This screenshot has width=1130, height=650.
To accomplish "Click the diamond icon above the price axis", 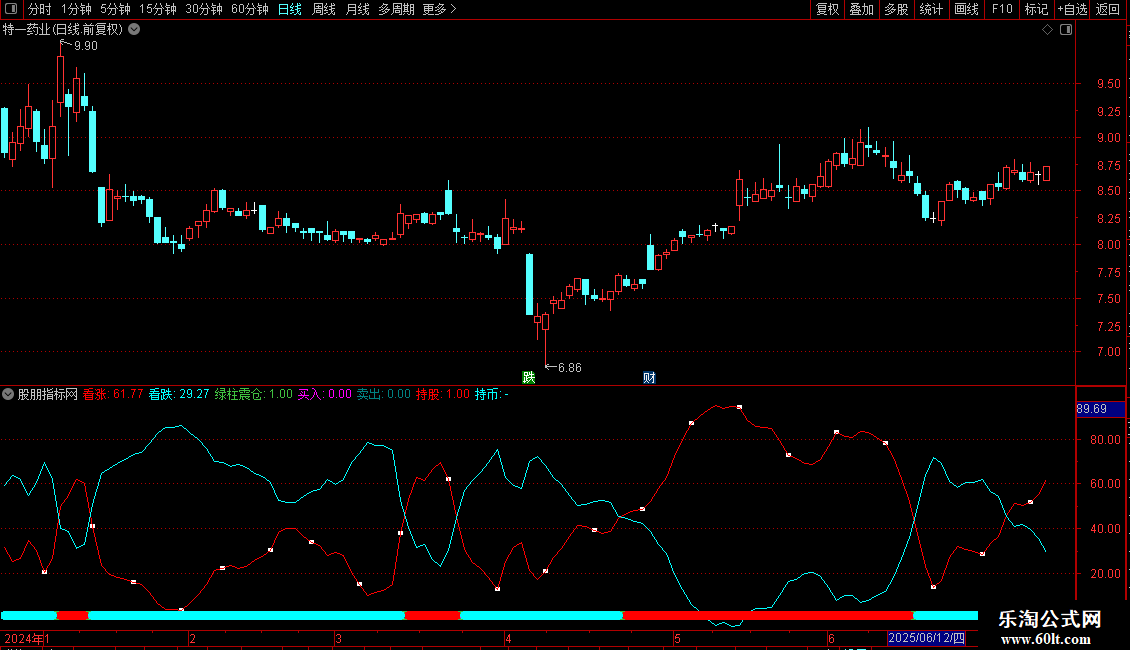I will (x=1048, y=30).
